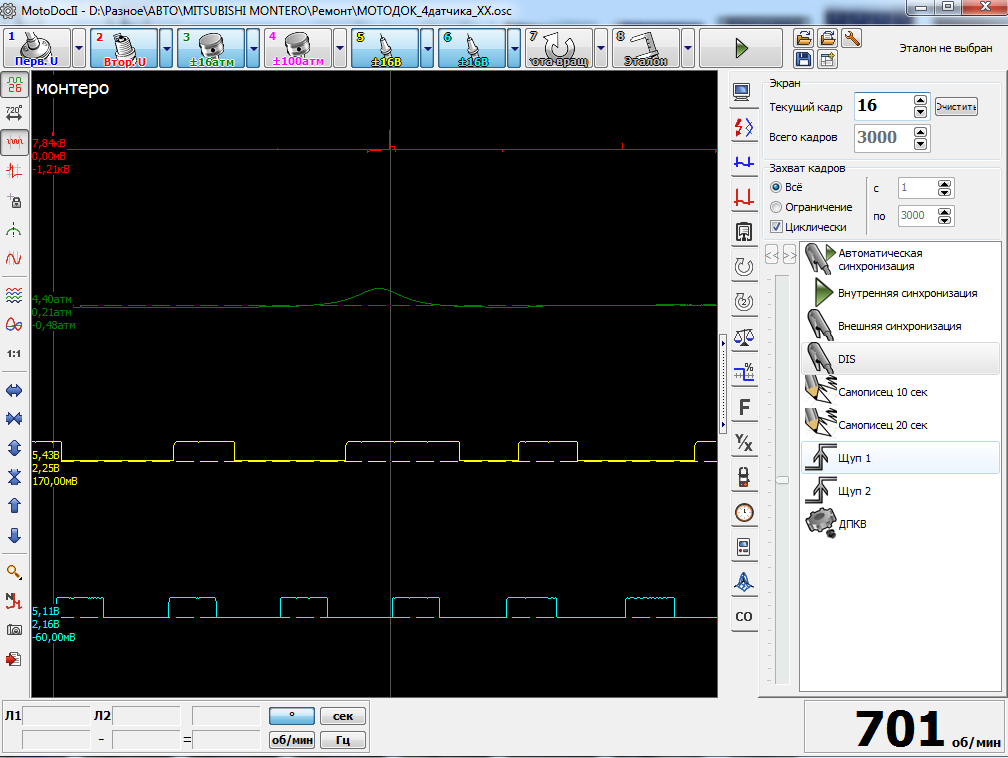This screenshot has width=1008, height=758.
Task: Click the wrench settings icon
Action: 852,38
